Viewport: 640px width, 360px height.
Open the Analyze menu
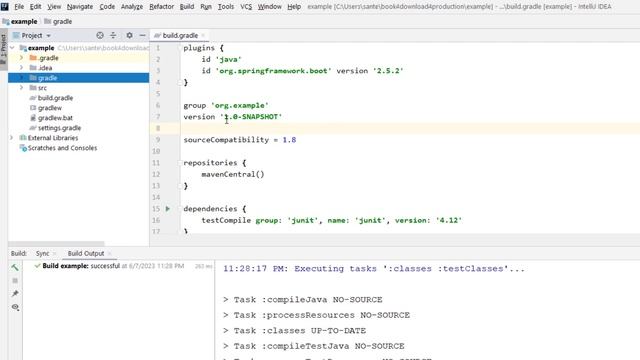click(132, 7)
